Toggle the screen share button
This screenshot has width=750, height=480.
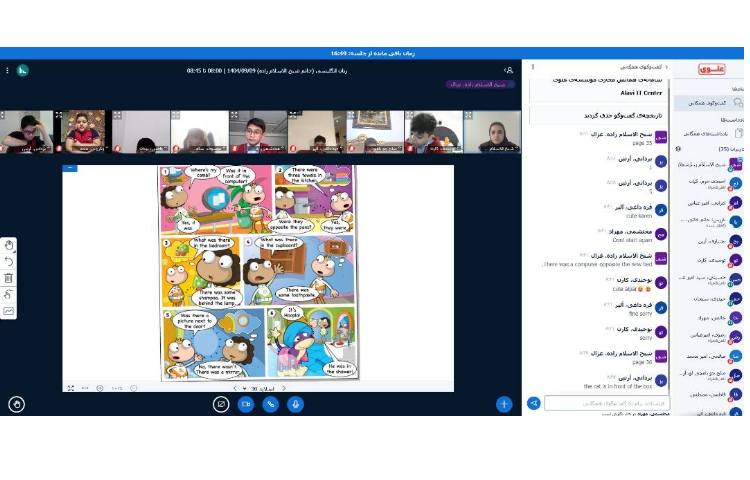221,404
